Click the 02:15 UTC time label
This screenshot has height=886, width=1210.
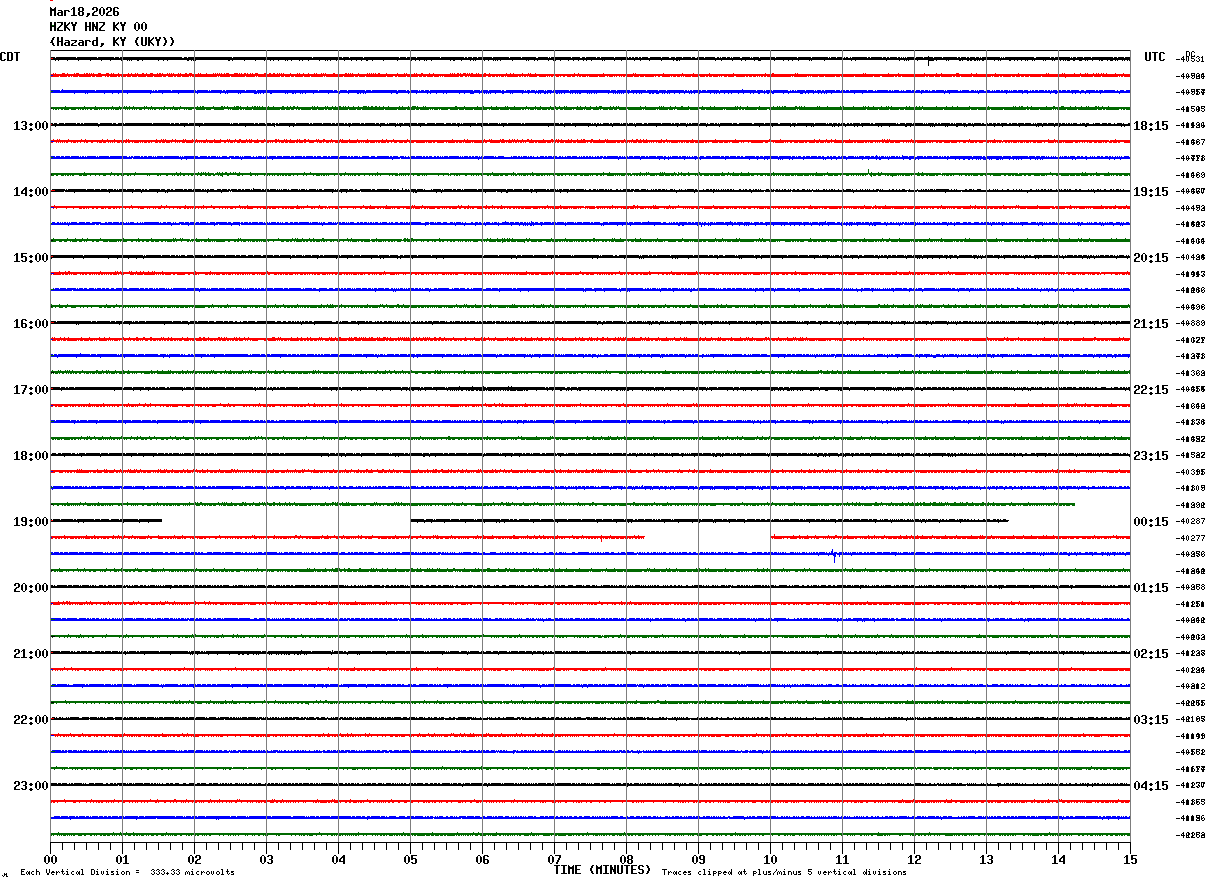(1151, 654)
